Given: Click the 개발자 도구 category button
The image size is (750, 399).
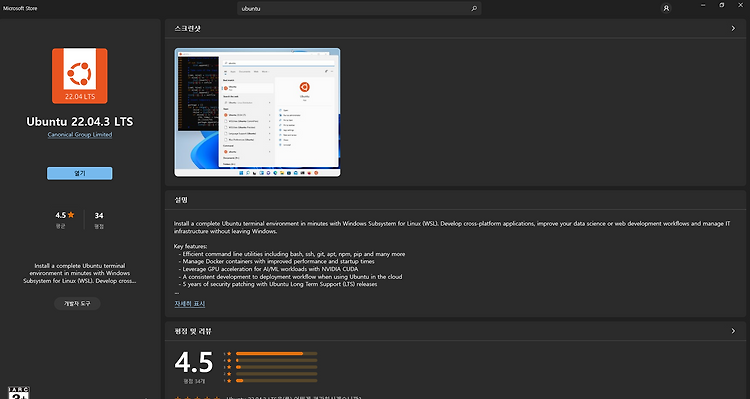Looking at the screenshot, I should tap(77, 303).
